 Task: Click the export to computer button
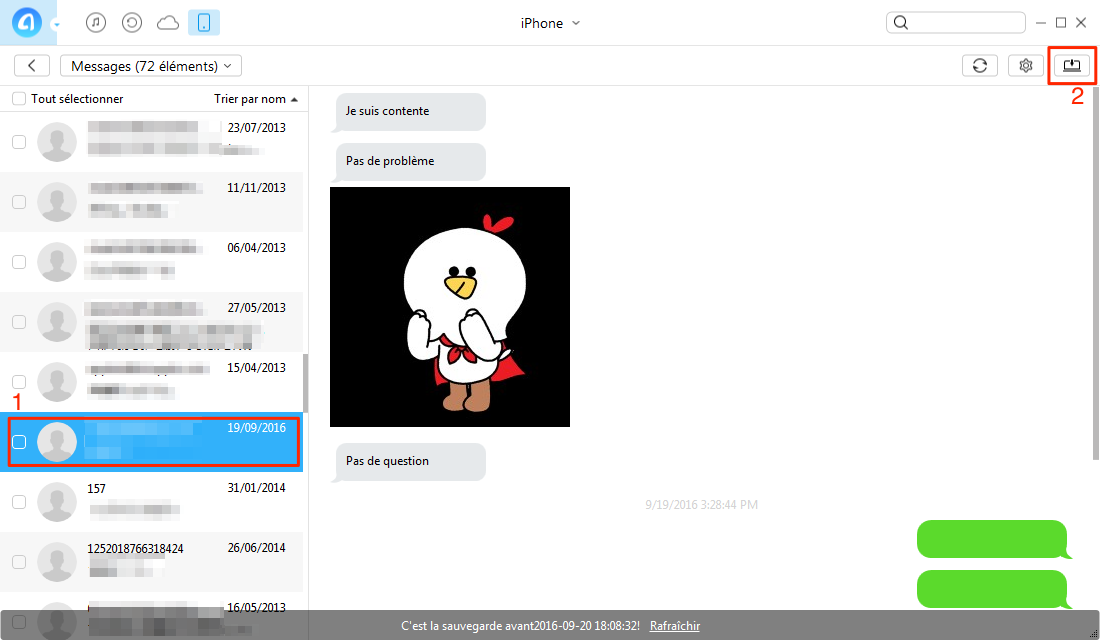click(x=1072, y=65)
